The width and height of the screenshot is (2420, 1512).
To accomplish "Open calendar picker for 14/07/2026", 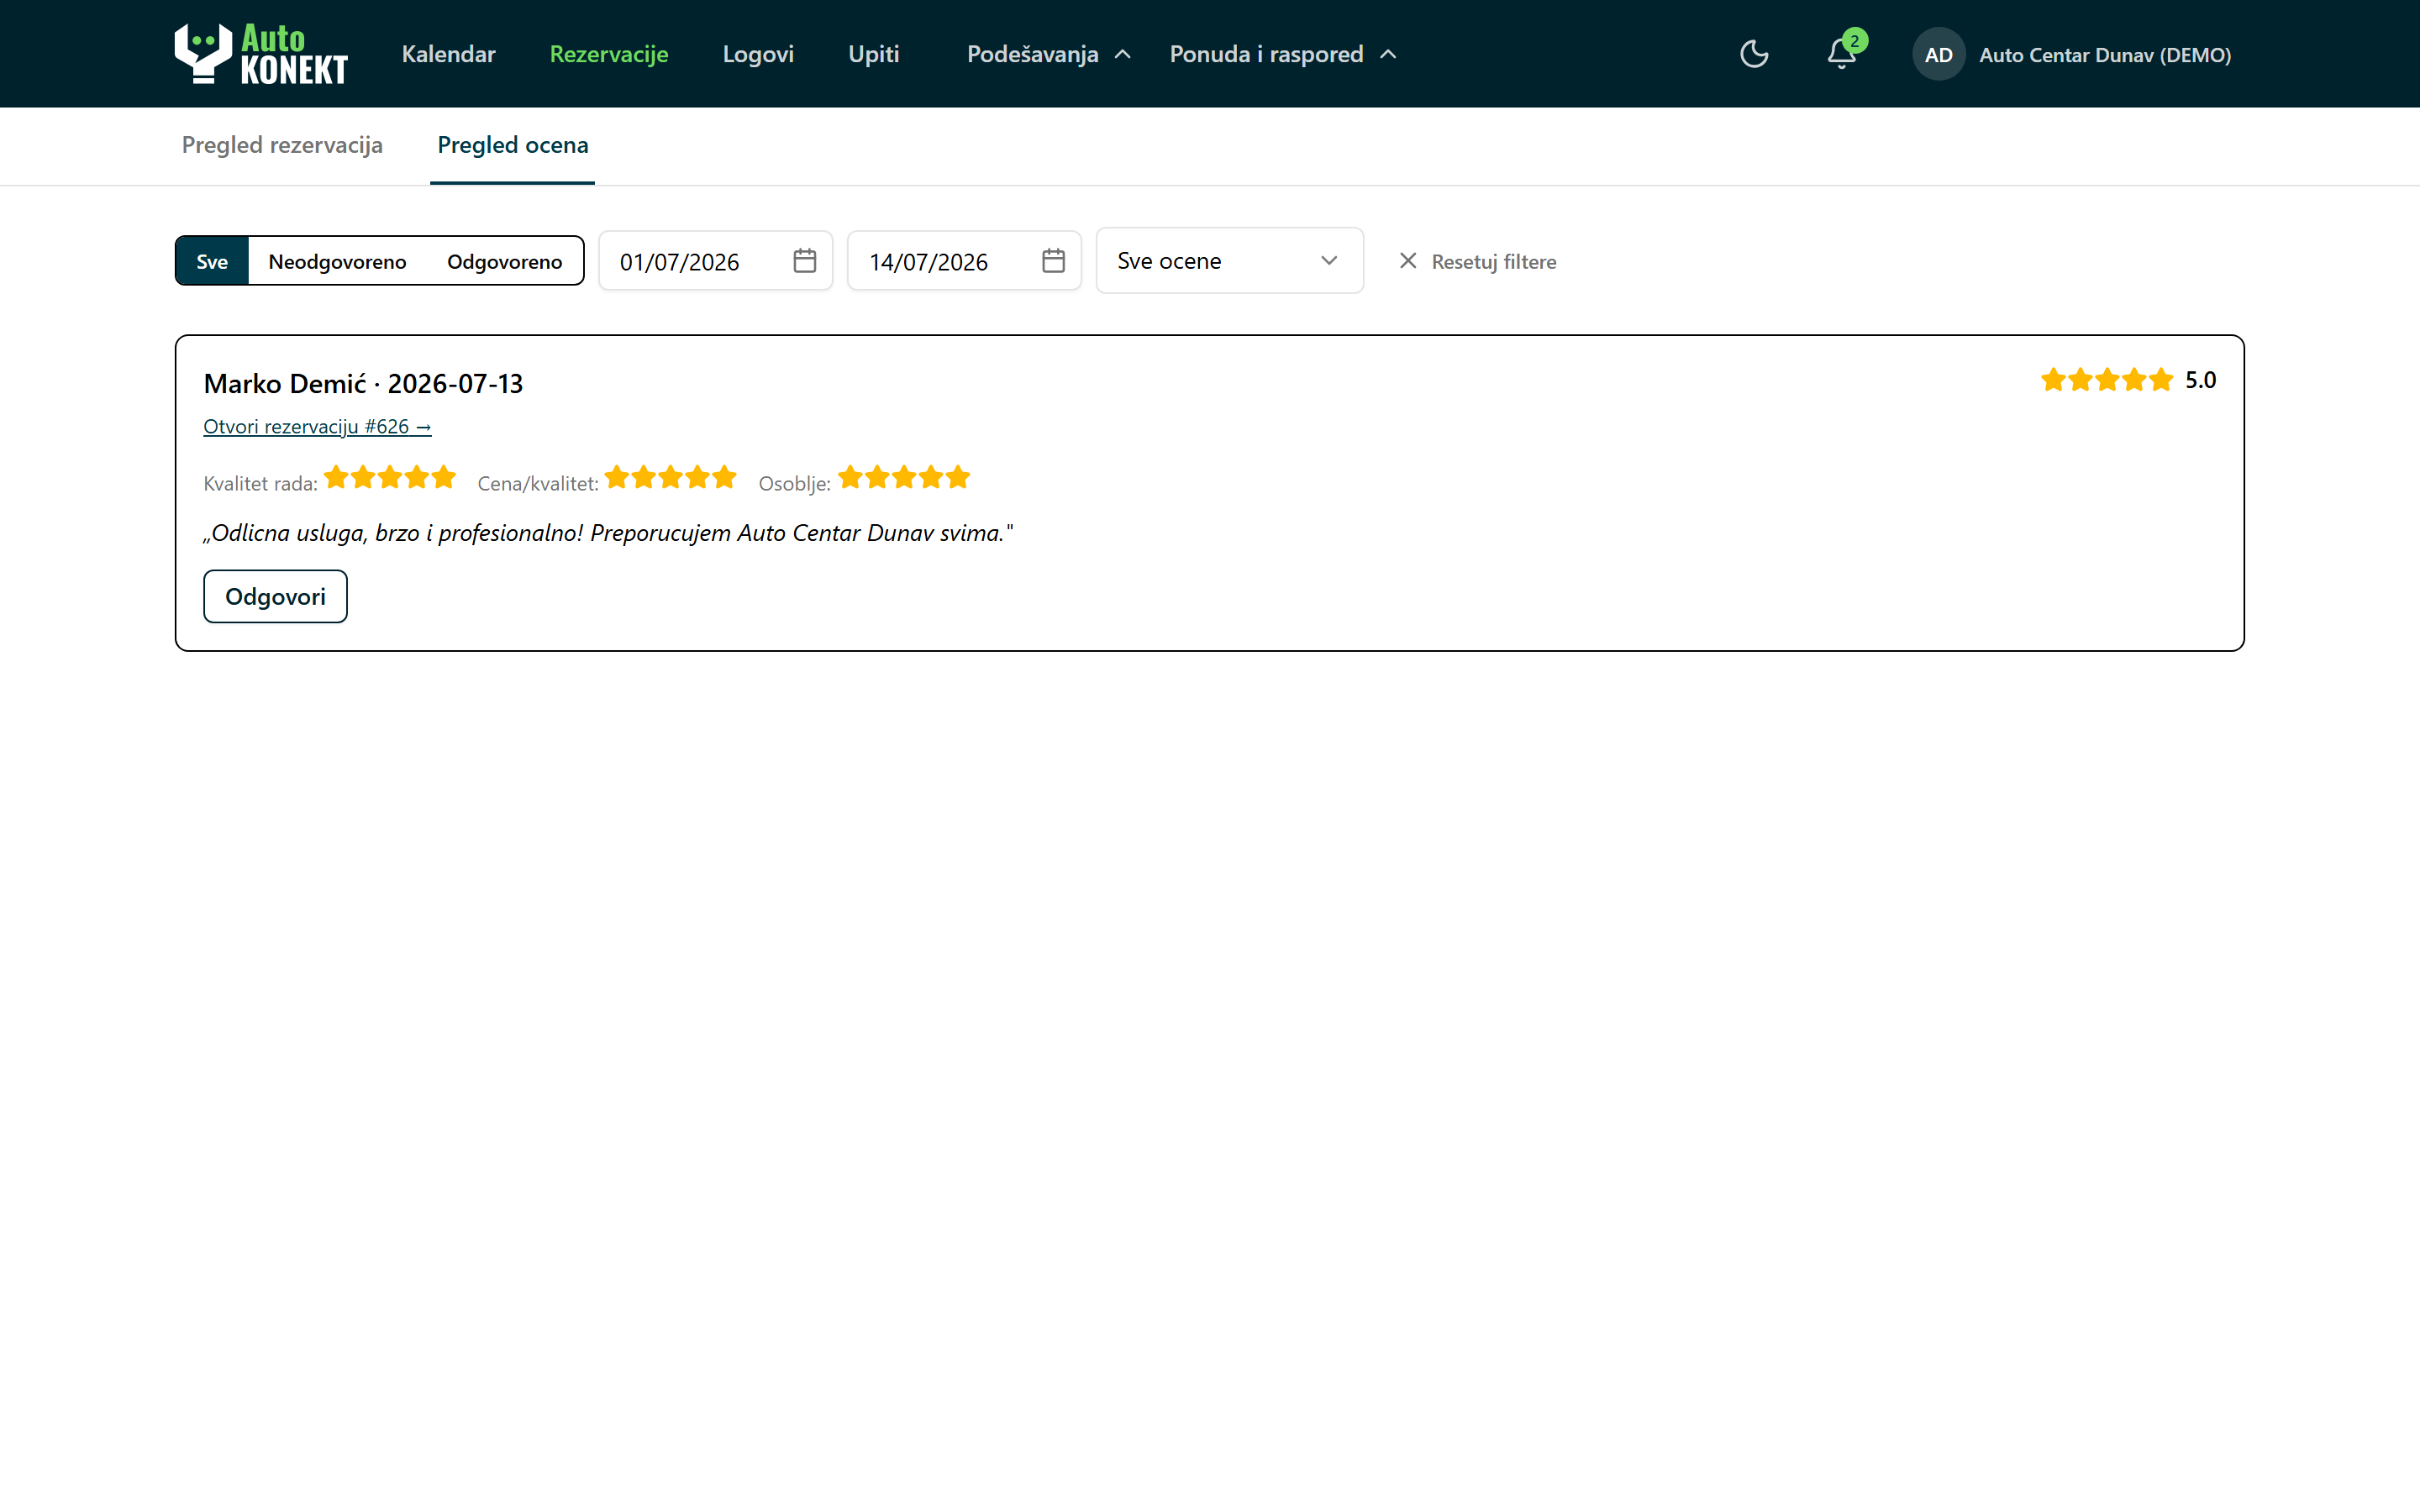I will [x=1053, y=261].
